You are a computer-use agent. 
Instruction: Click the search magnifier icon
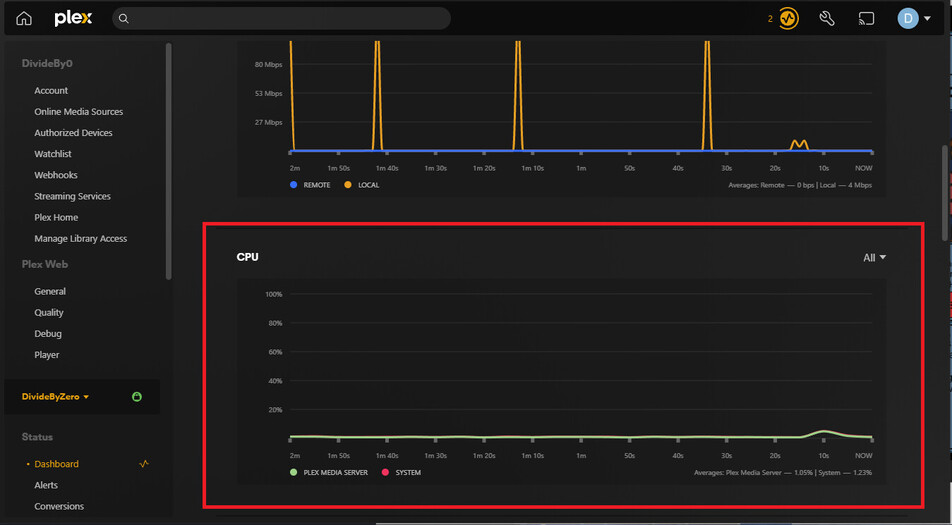point(123,19)
